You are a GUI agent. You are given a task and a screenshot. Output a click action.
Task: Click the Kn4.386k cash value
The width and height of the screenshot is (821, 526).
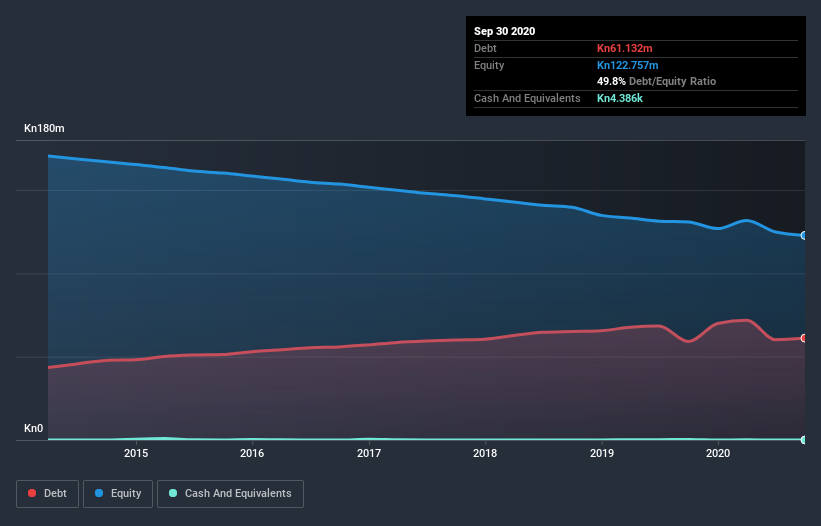620,98
